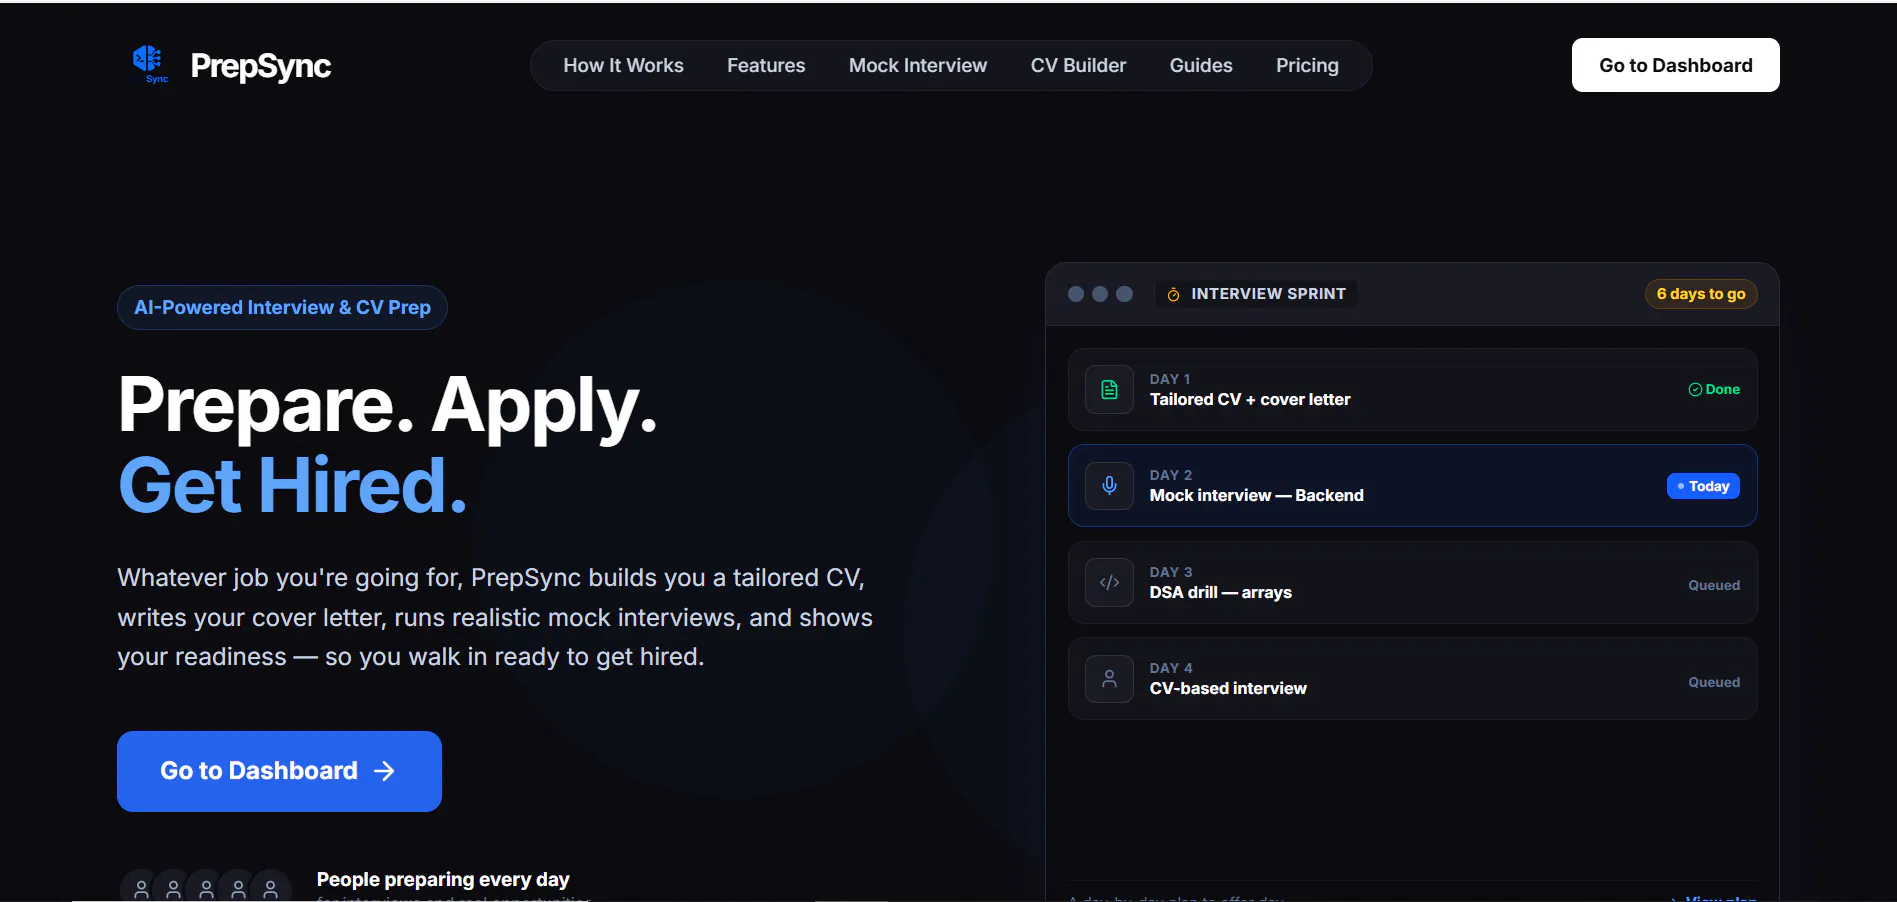The image size is (1897, 902).
Task: Click Queued status on DSA drill row
Action: [1714, 585]
